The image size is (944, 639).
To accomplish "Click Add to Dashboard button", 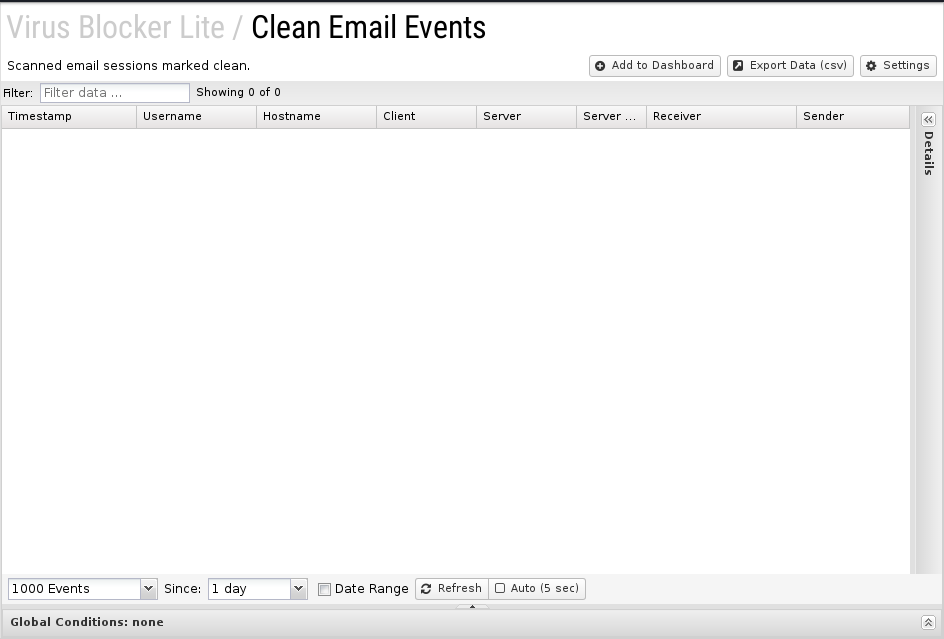I will click(654, 66).
